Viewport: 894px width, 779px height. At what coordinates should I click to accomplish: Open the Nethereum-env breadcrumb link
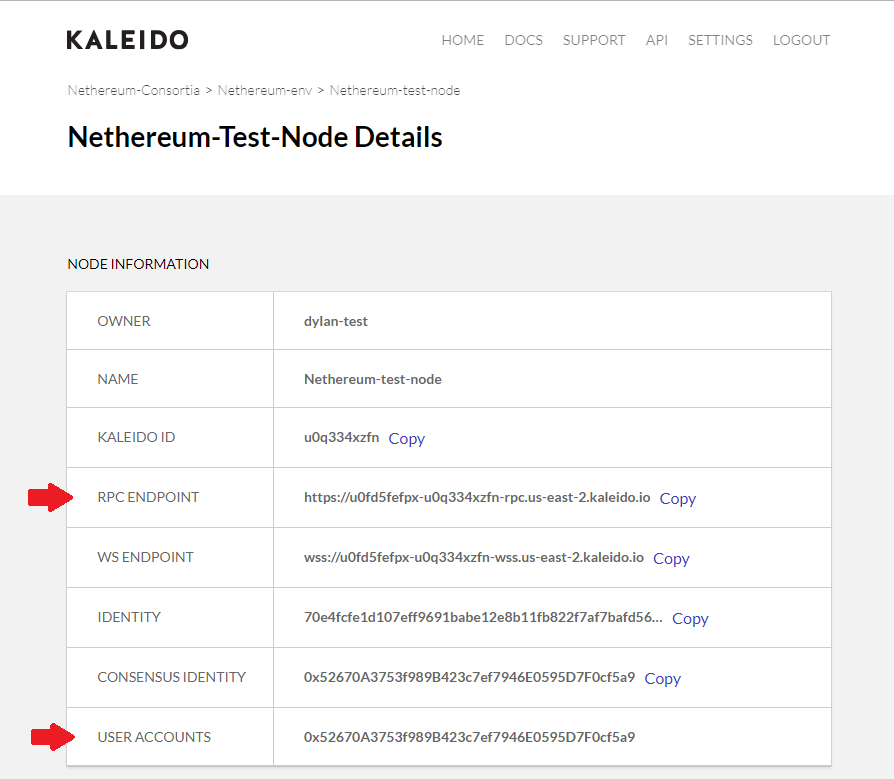(265, 90)
